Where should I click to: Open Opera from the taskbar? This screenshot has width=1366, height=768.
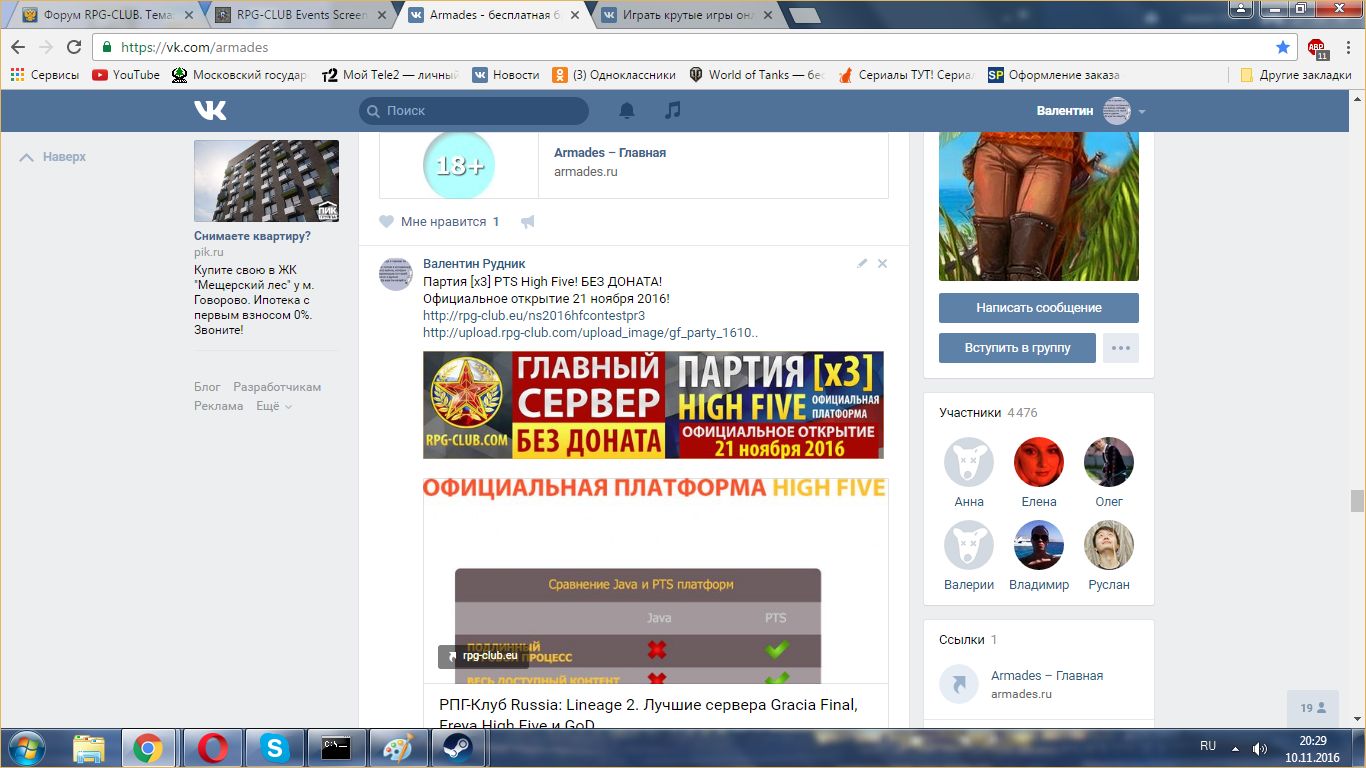coord(212,748)
